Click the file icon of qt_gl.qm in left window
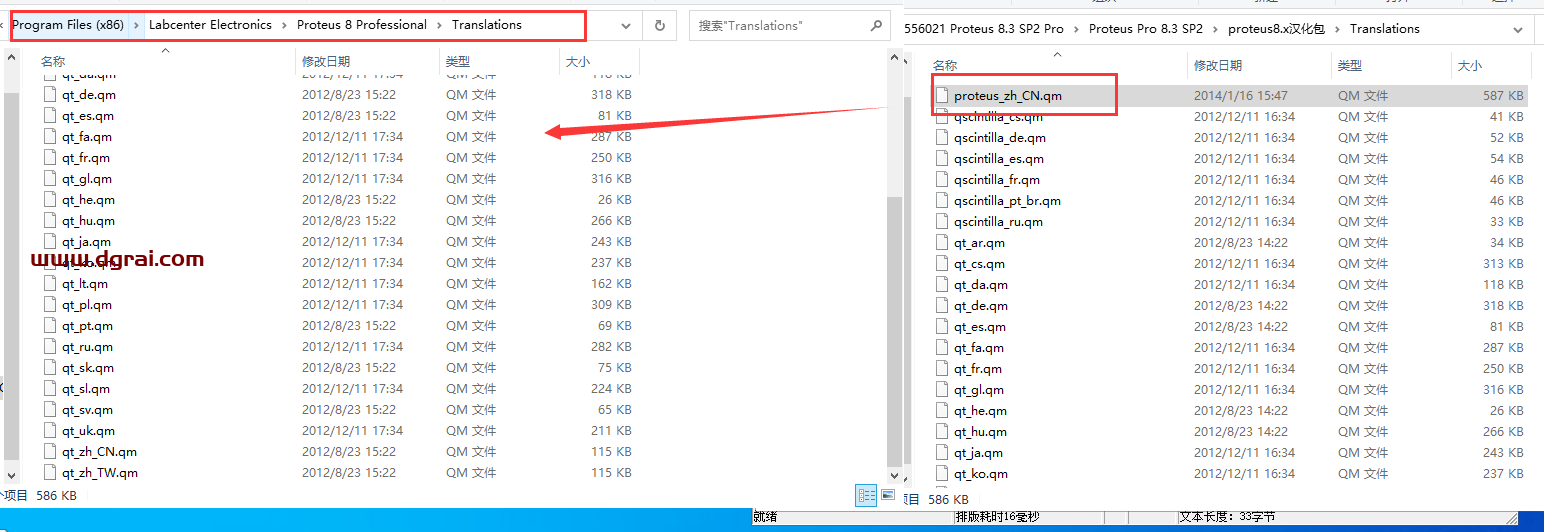 pos(52,179)
